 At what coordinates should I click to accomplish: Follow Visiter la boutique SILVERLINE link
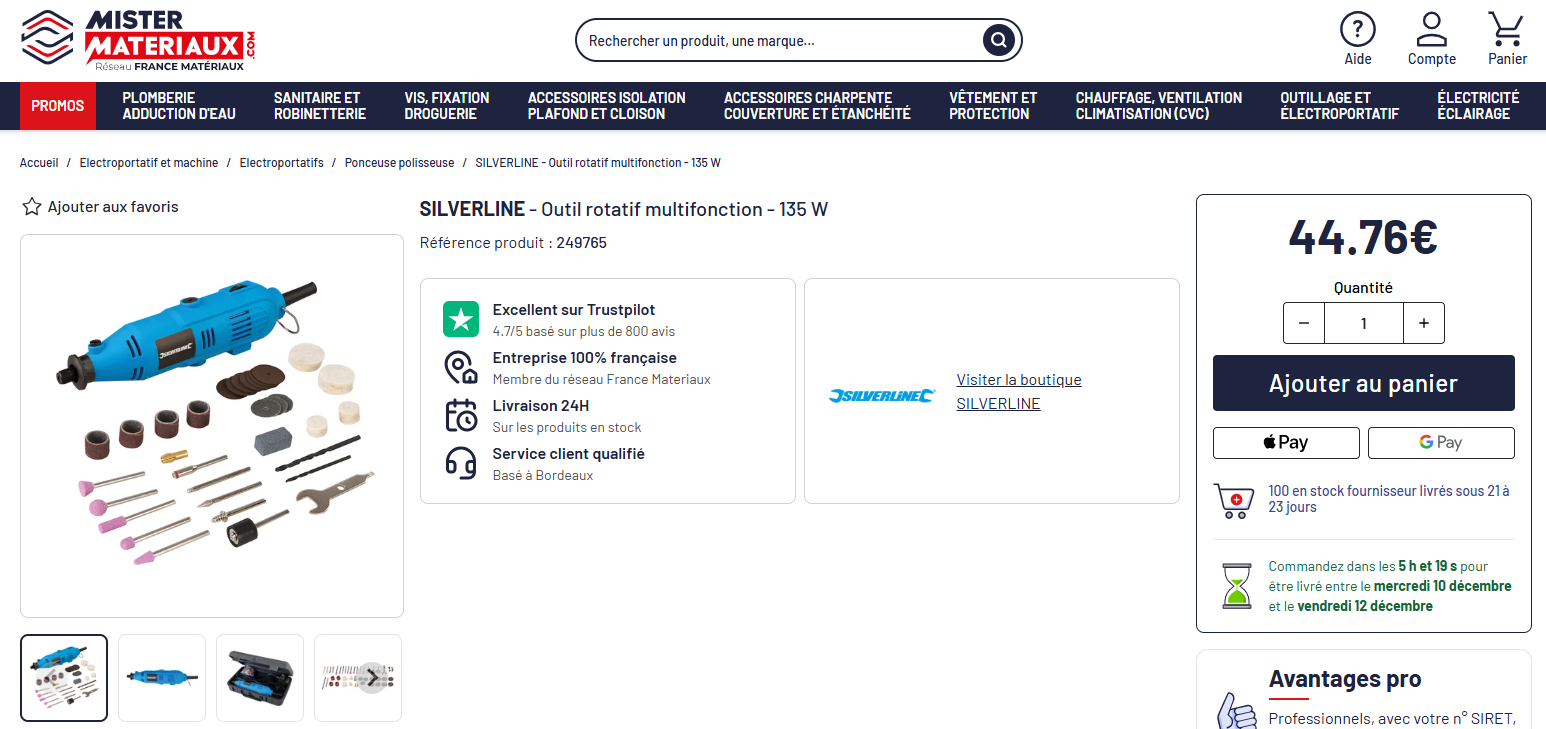[1018, 391]
